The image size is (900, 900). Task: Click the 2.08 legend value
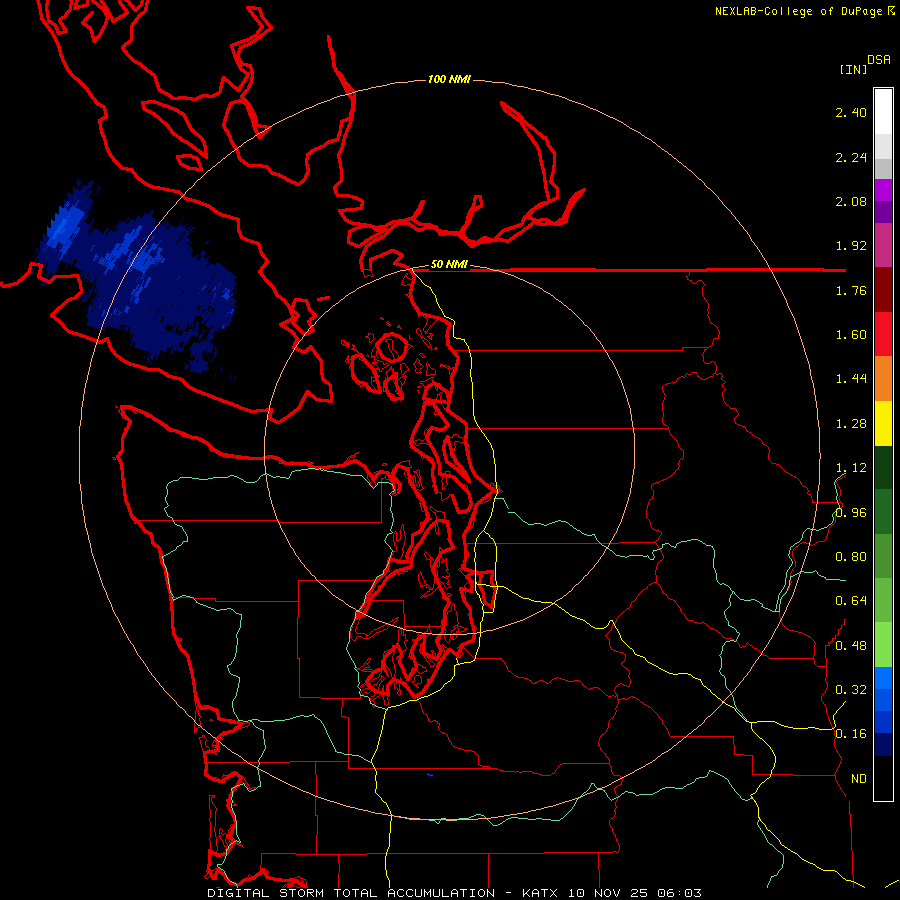point(851,201)
